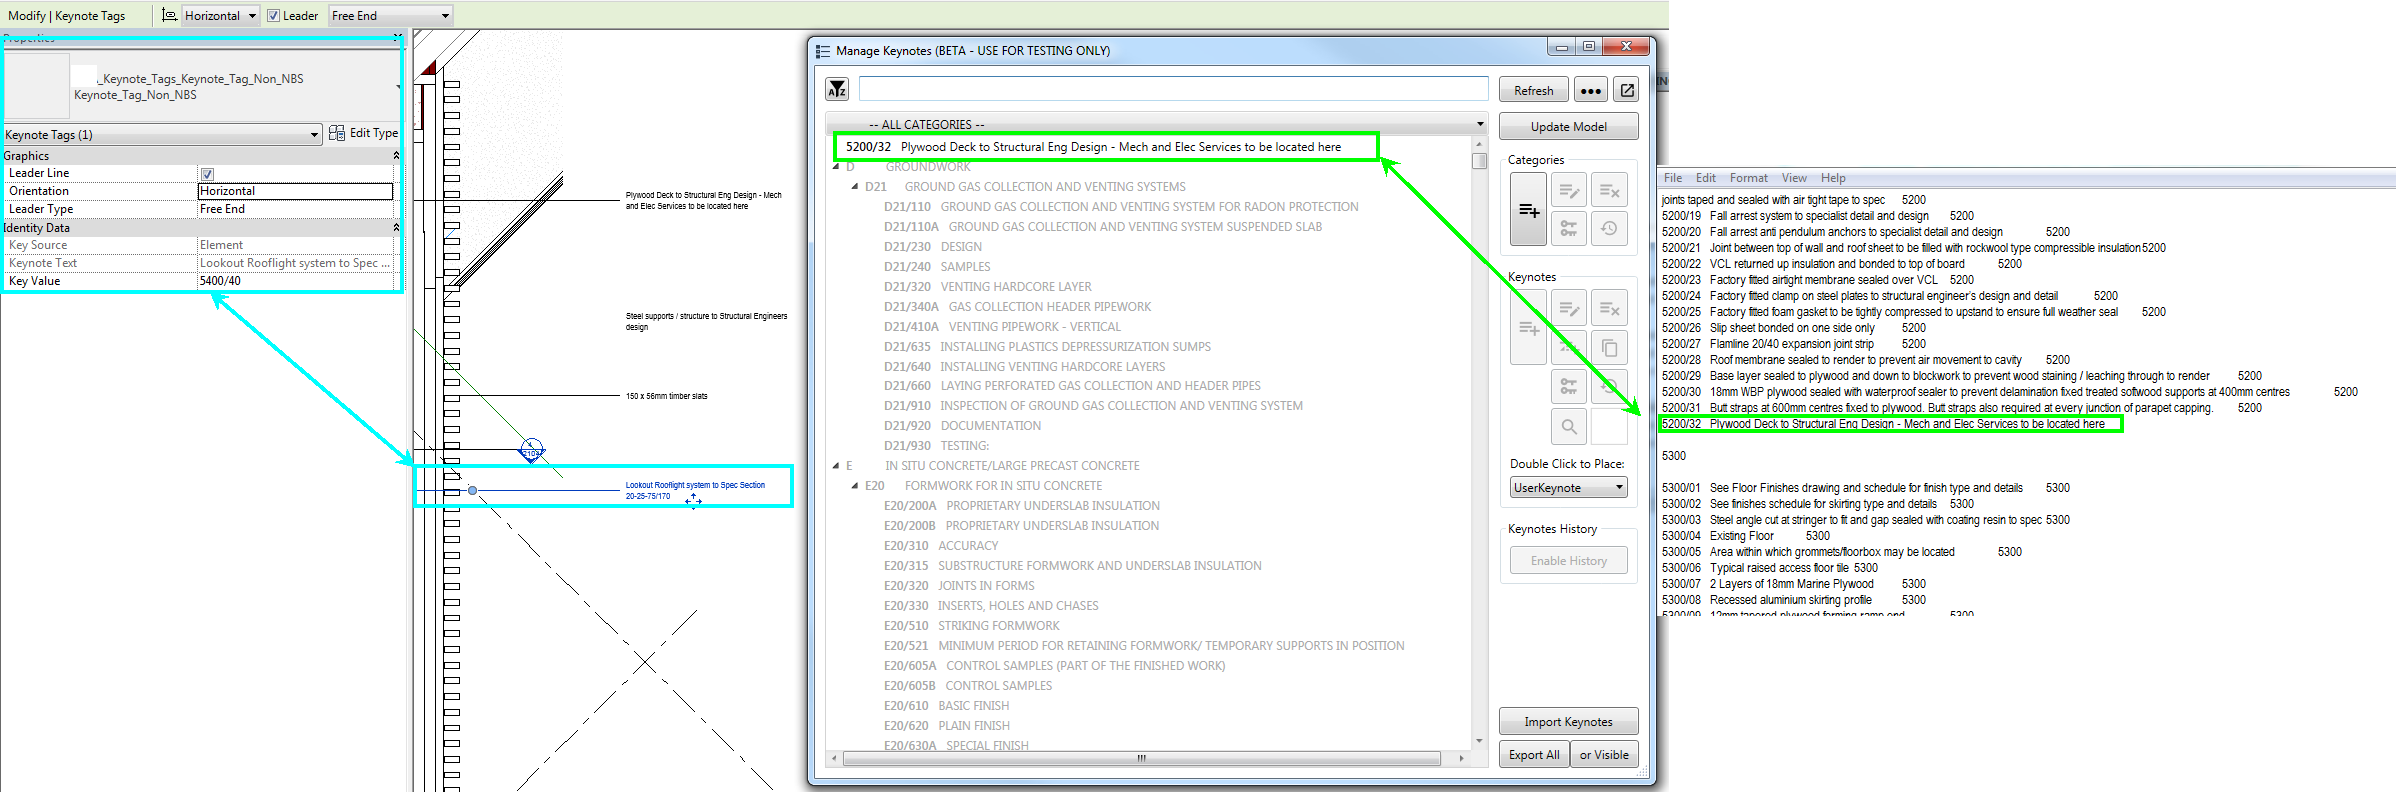The image size is (2396, 792).
Task: Open the Horizontal orientation dropdown in options bar
Action: [221, 16]
